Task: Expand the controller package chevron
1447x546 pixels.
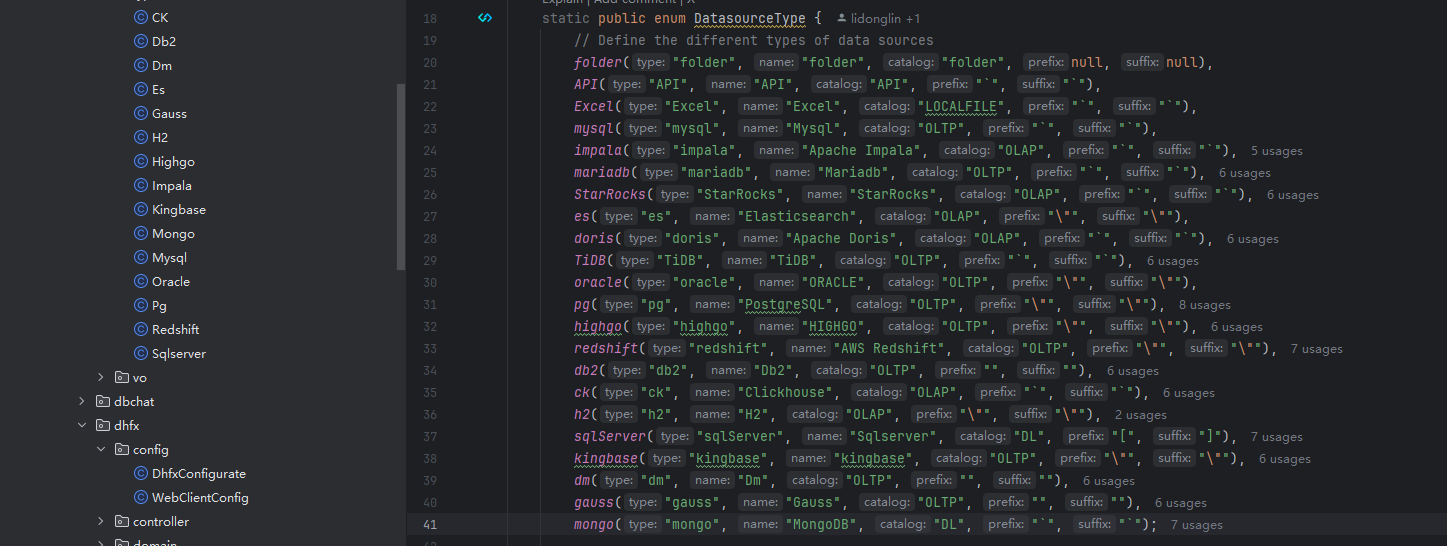Action: [101, 521]
